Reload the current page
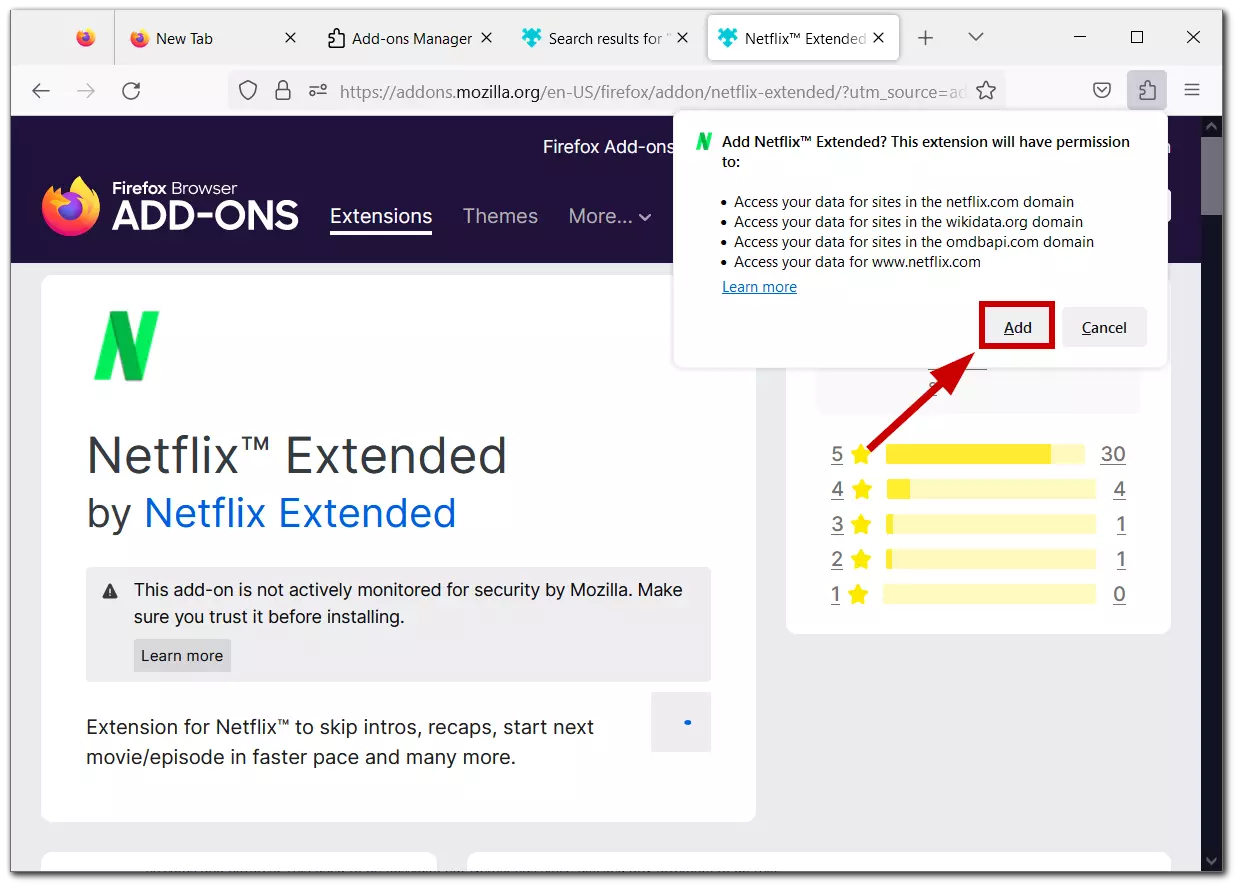The width and height of the screenshot is (1241, 890). tap(131, 91)
